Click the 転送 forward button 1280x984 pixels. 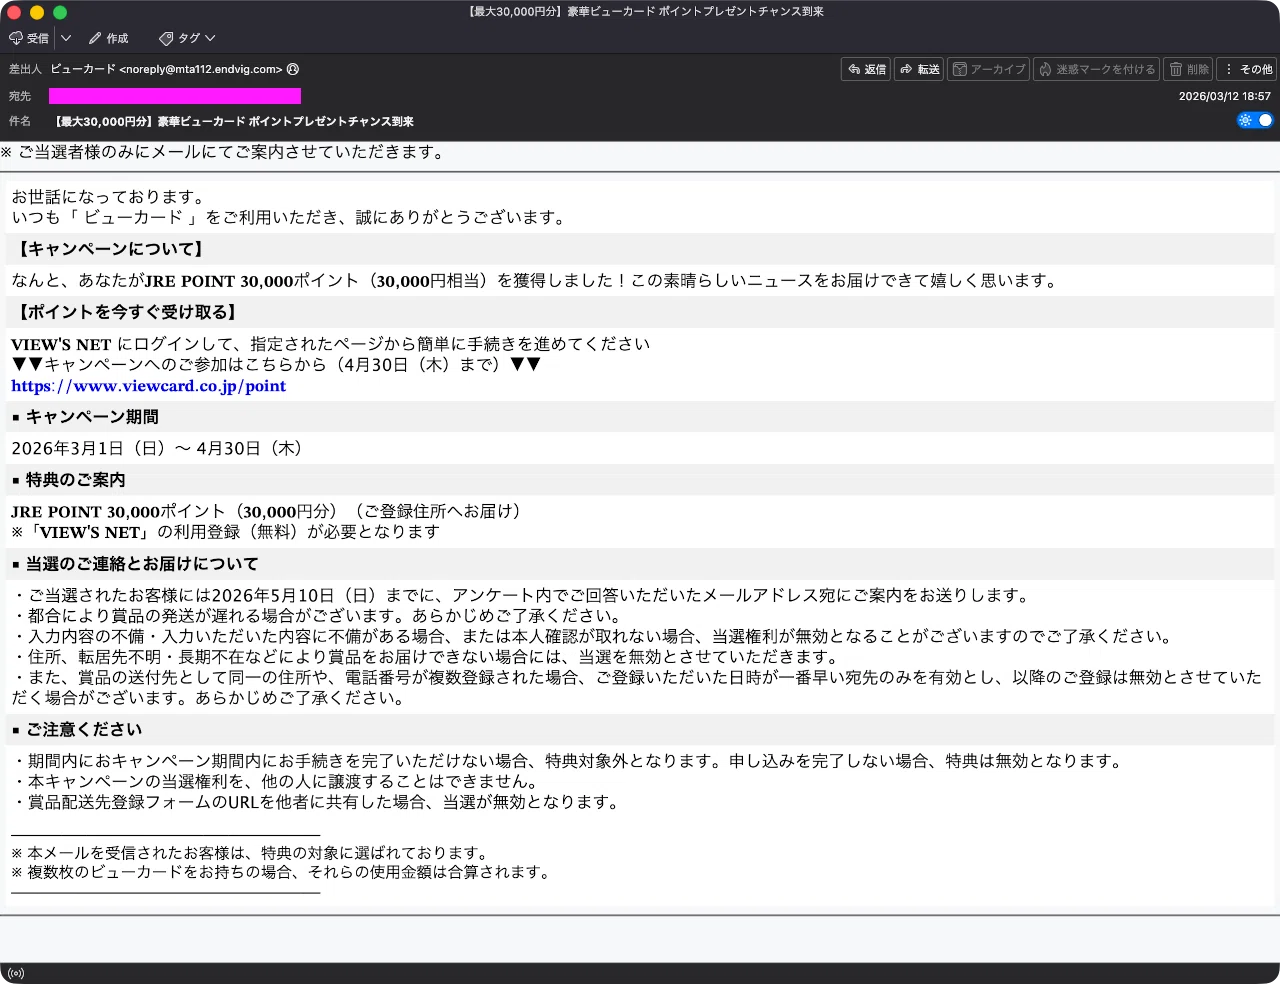click(919, 69)
